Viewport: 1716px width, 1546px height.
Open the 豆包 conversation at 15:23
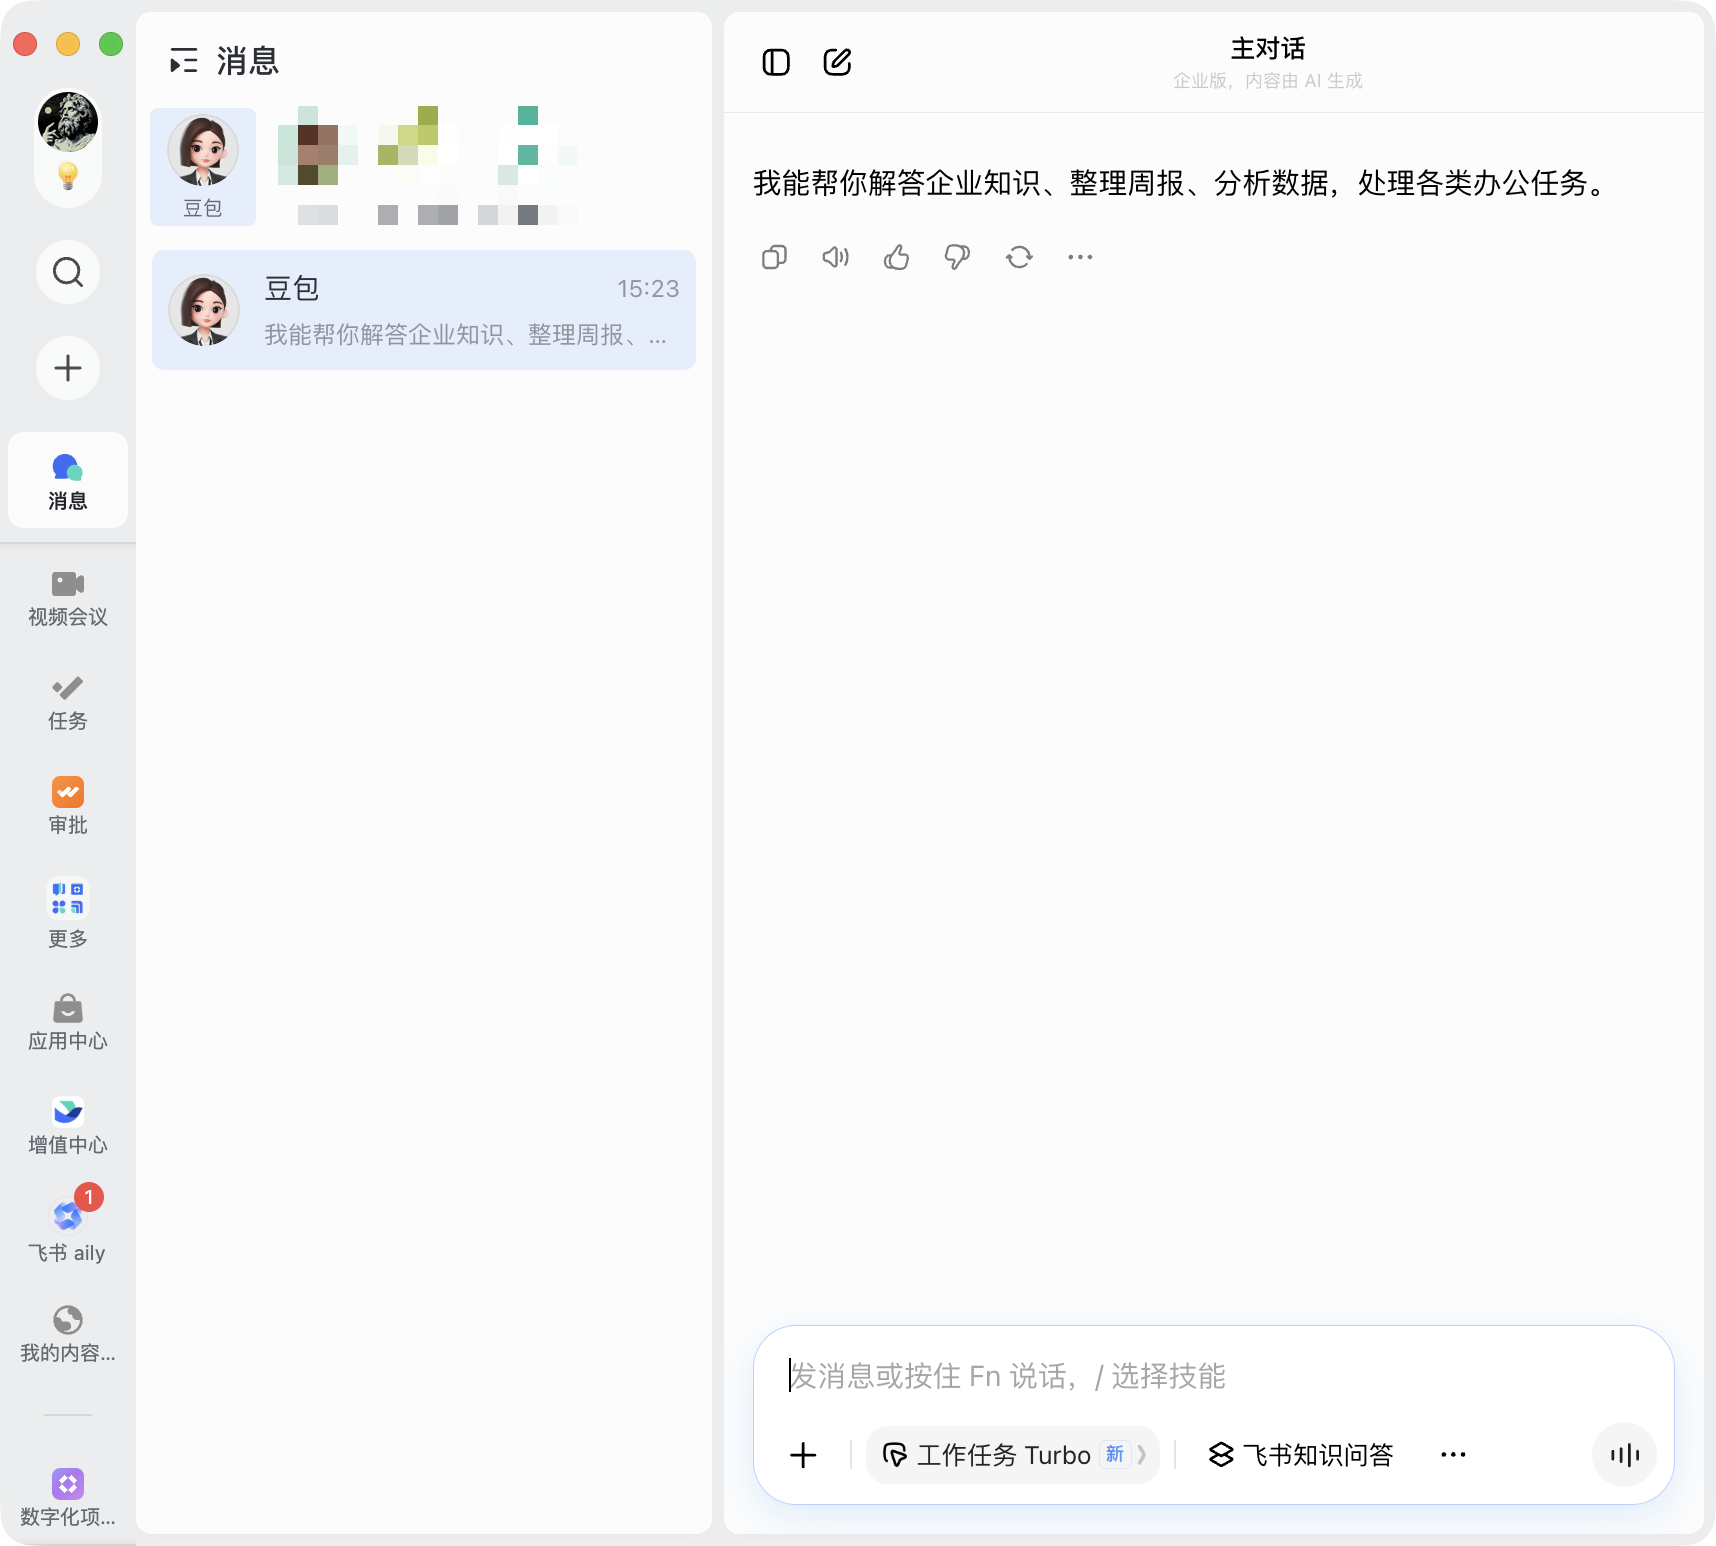(424, 310)
